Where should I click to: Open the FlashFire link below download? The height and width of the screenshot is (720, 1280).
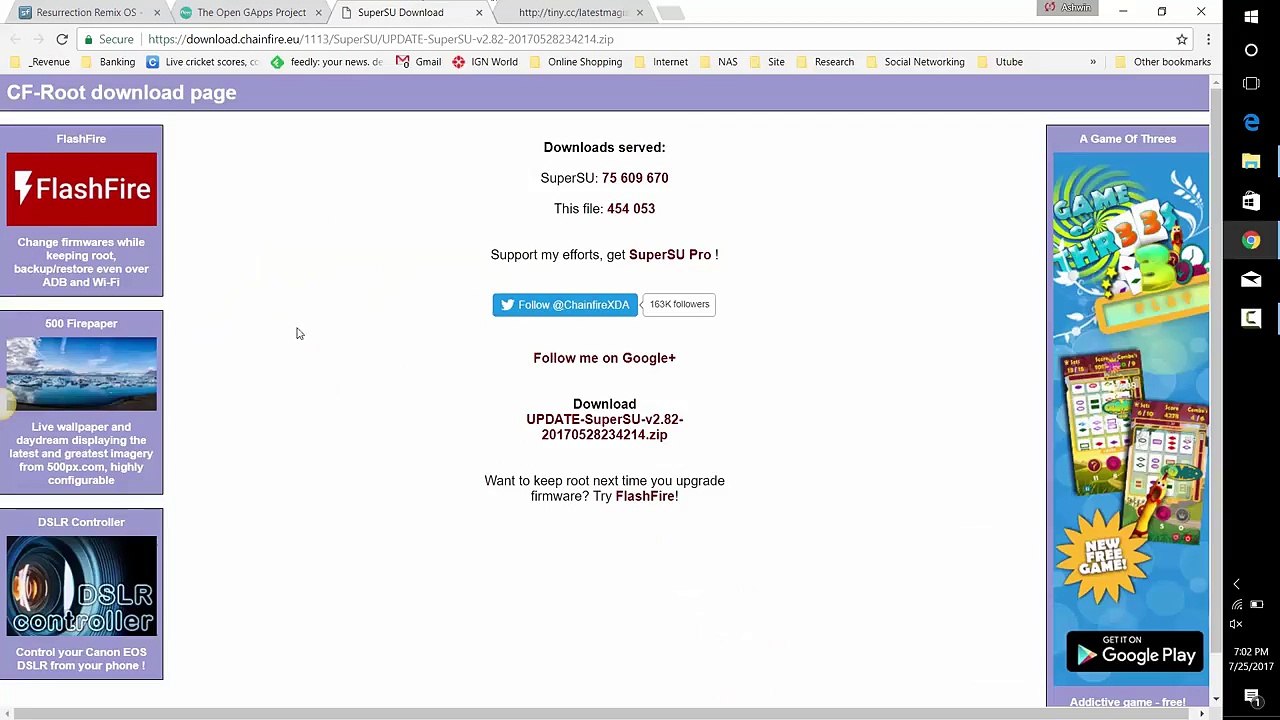click(x=645, y=496)
